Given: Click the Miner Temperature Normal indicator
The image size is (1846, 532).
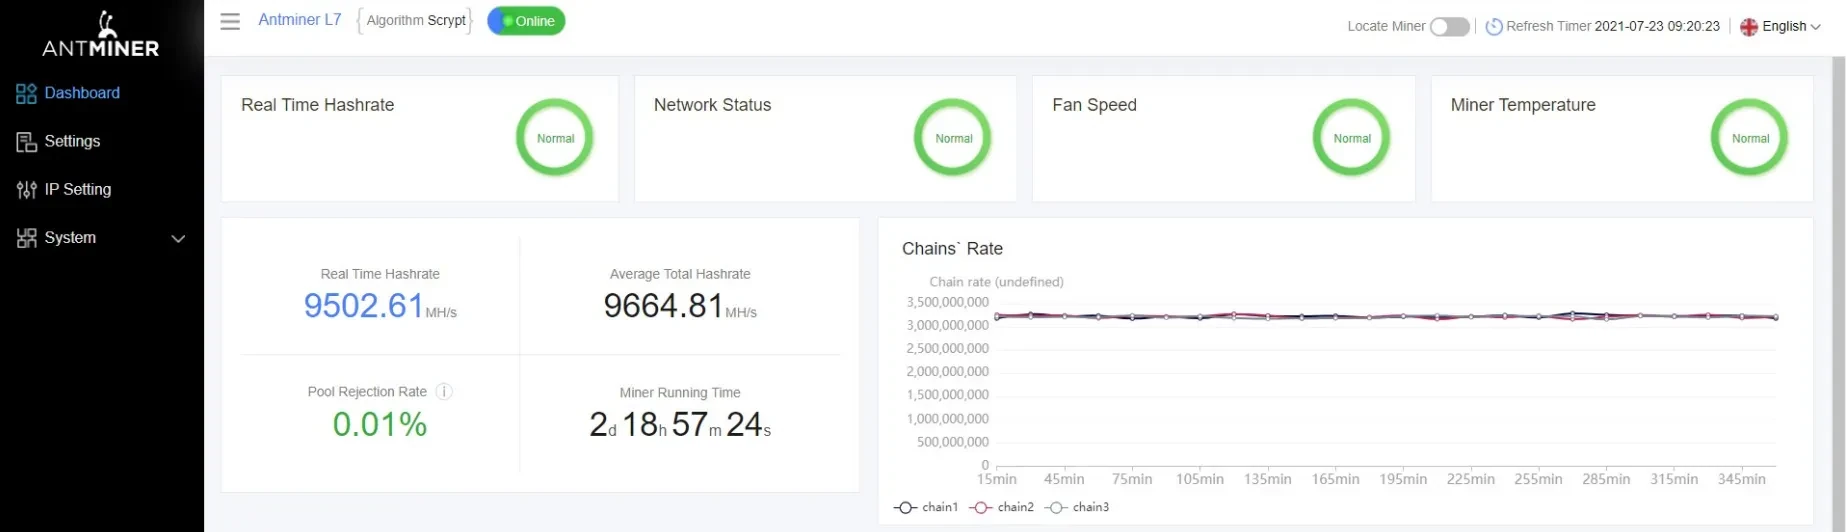Looking at the screenshot, I should (1749, 138).
